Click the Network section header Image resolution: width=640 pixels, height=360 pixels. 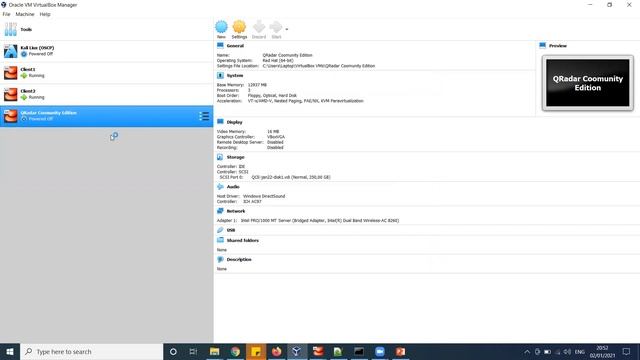click(236, 211)
